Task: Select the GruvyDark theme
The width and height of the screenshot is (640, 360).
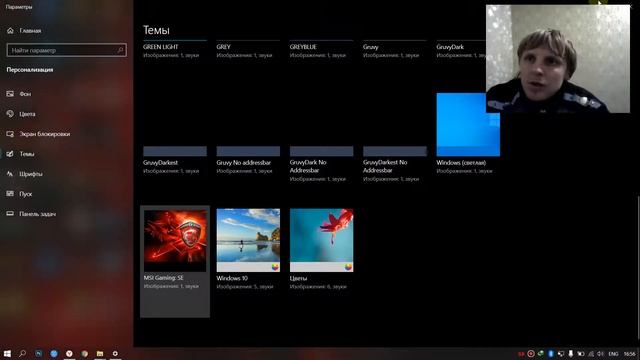Action: 461,50
